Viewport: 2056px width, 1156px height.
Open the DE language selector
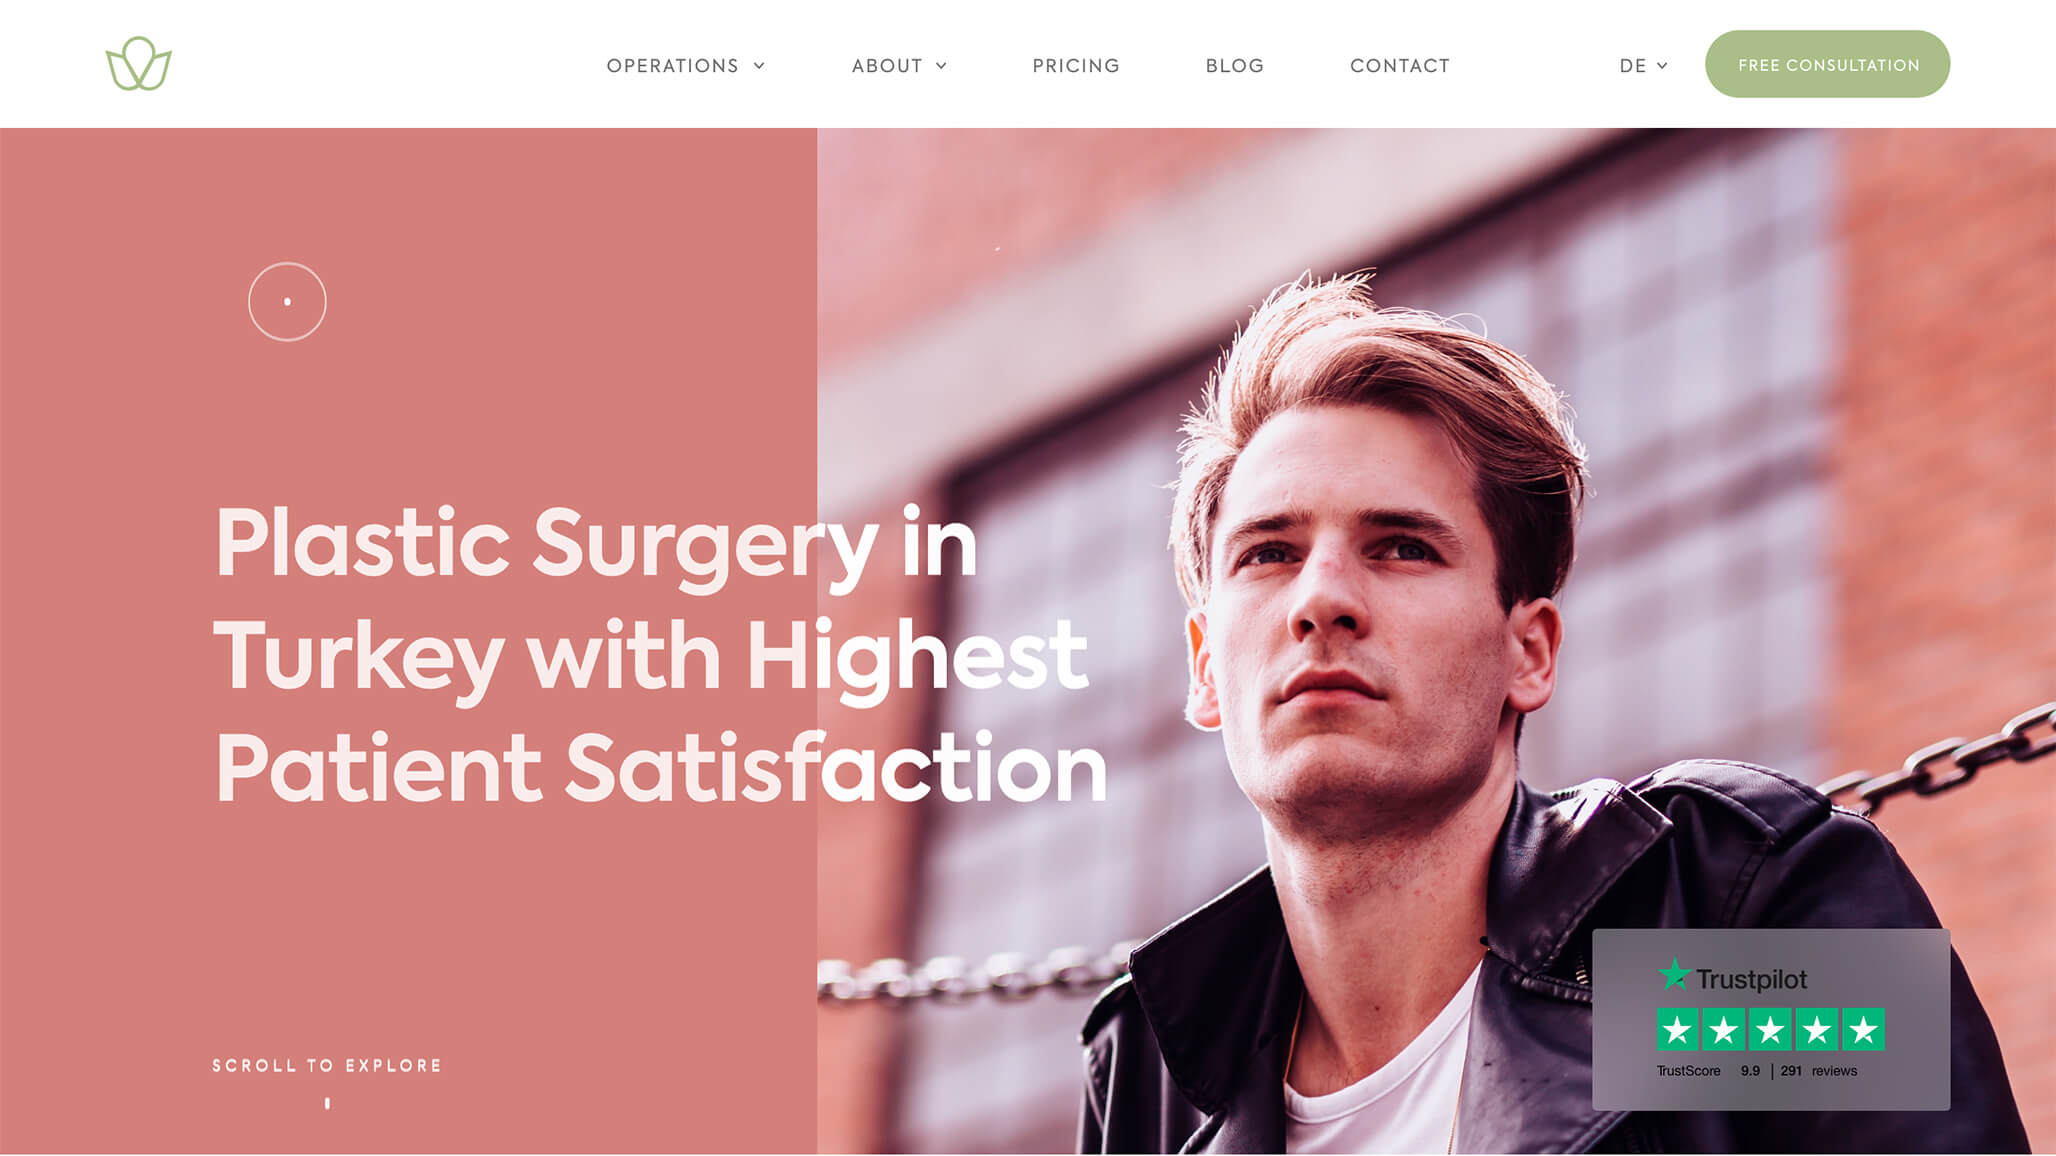pyautogui.click(x=1643, y=66)
